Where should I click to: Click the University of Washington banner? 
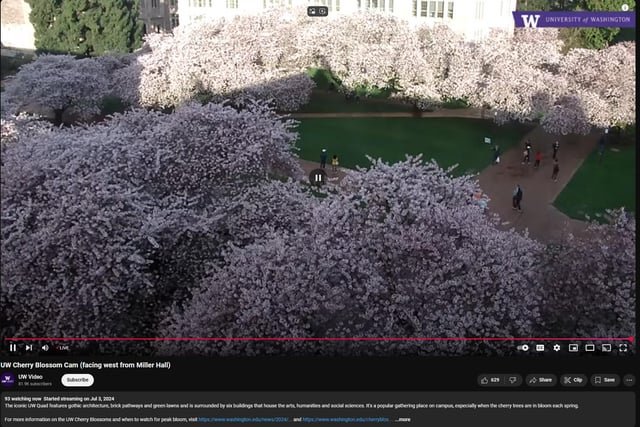574,20
